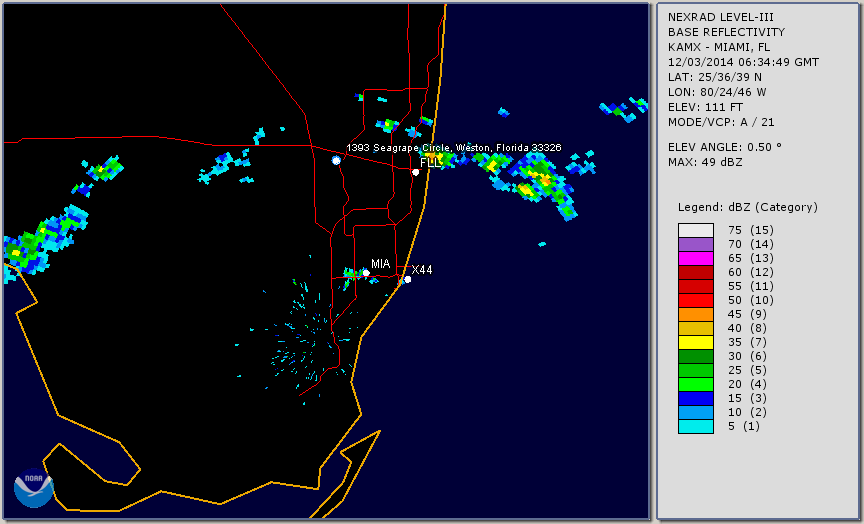864x524 pixels.
Task: Select the 35 dBZ yellow legend swatch
Action: tap(695, 342)
